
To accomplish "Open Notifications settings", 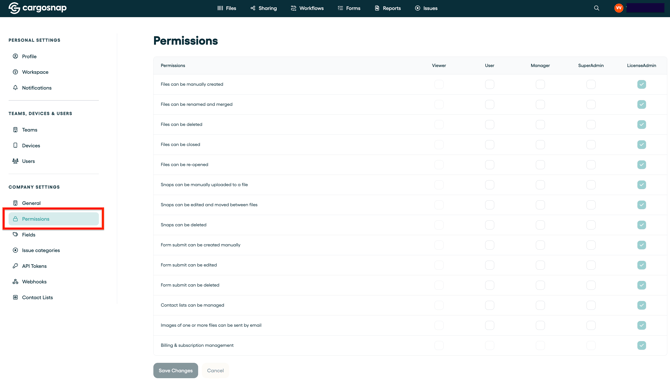I will pyautogui.click(x=37, y=88).
